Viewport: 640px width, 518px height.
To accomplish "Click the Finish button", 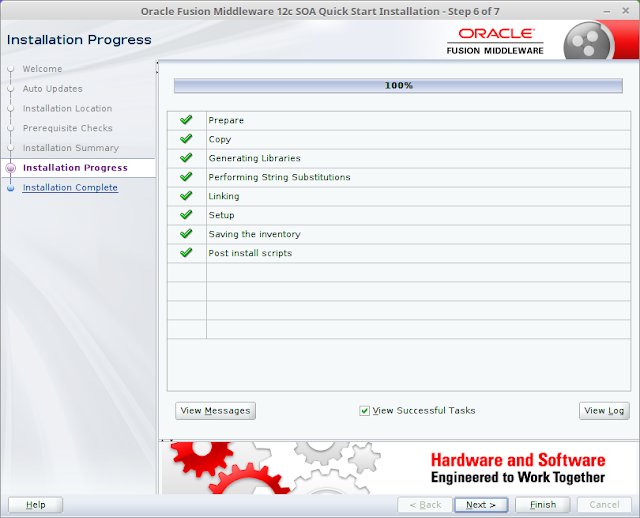I will [542, 505].
